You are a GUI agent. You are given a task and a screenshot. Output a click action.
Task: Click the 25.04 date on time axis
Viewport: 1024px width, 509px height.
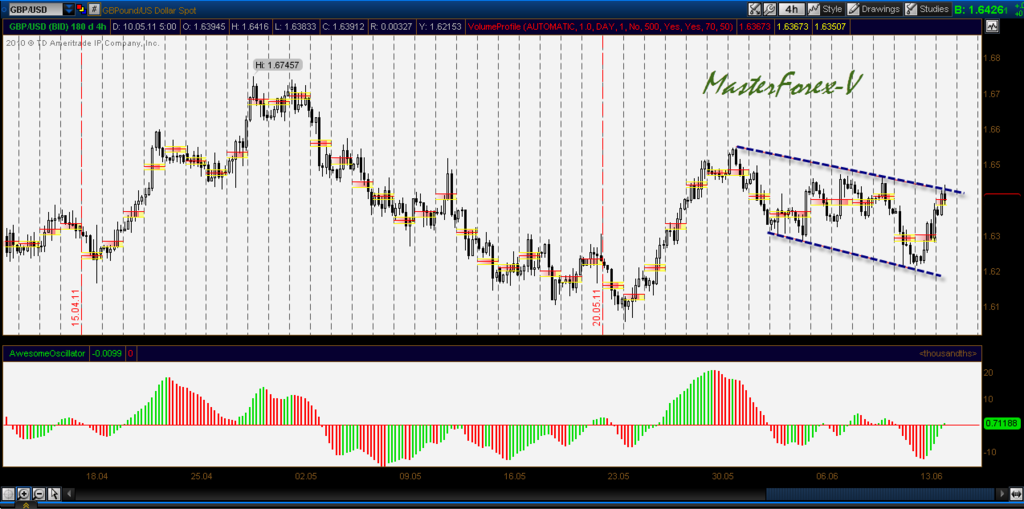[201, 476]
